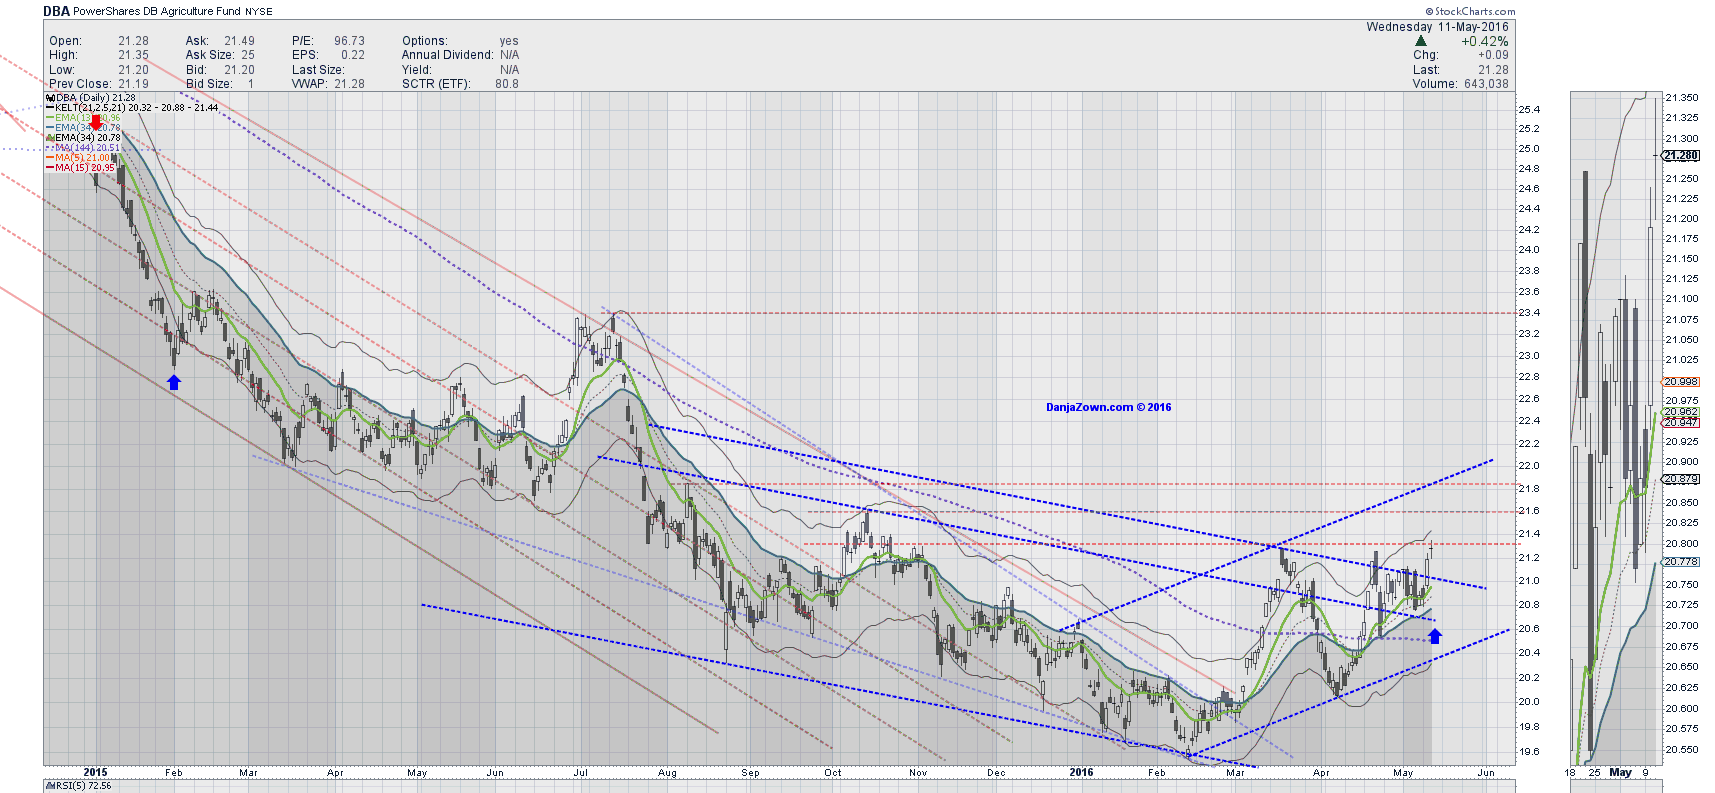Click the 'Last Size:' label
The height and width of the screenshot is (793, 1715).
click(318, 70)
